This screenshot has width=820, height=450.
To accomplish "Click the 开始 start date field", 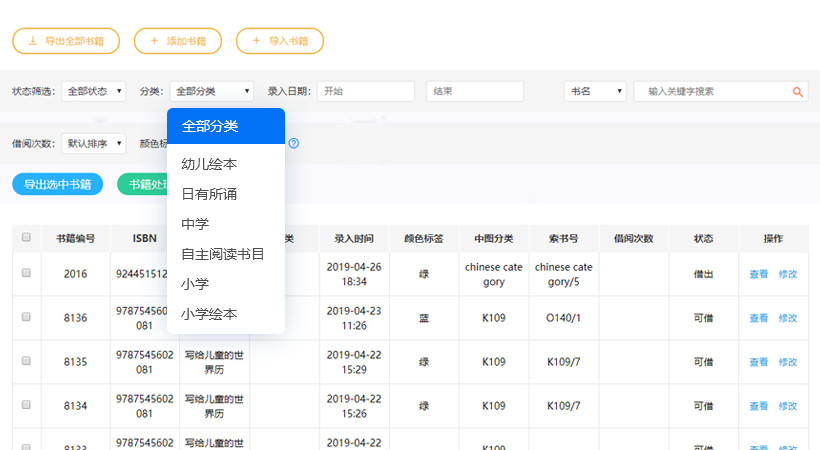I will (x=366, y=91).
